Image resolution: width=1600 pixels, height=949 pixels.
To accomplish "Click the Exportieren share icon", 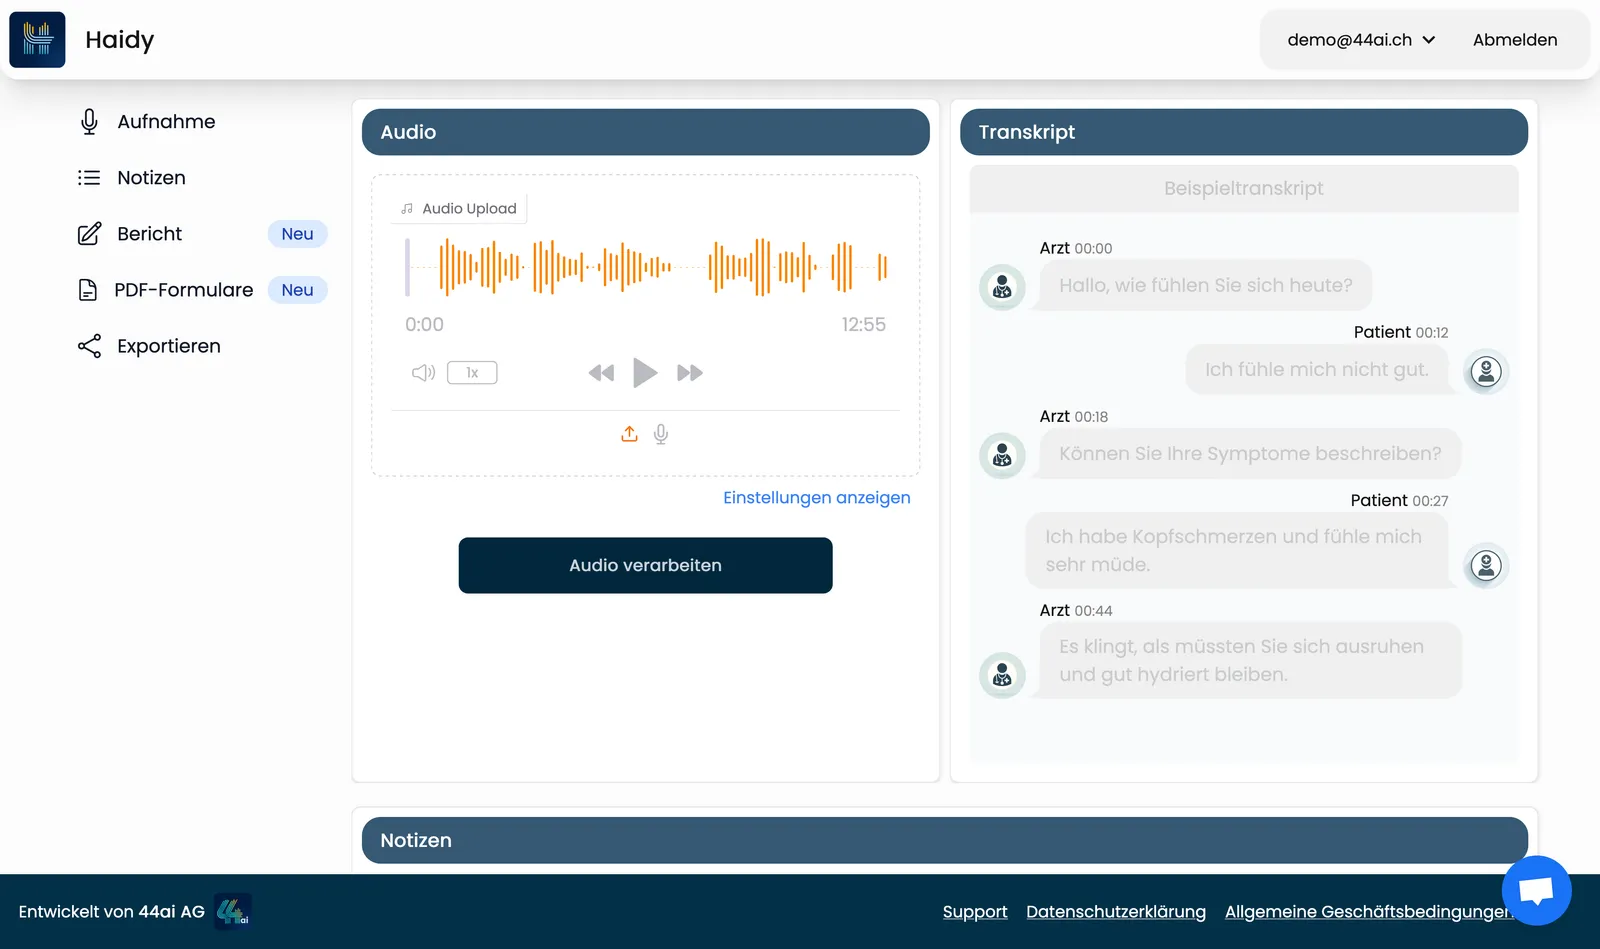I will click(89, 346).
